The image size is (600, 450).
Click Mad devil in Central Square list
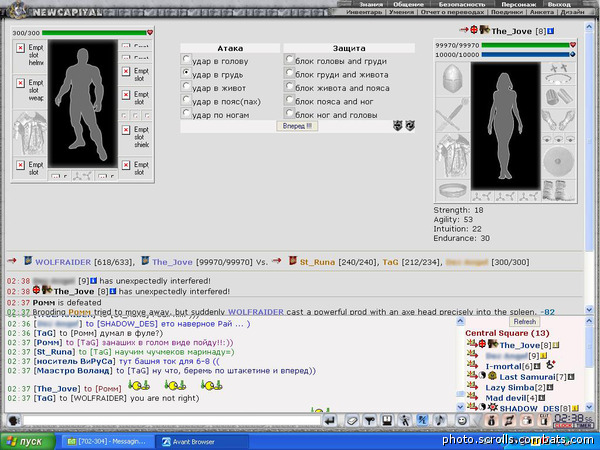tap(506, 398)
